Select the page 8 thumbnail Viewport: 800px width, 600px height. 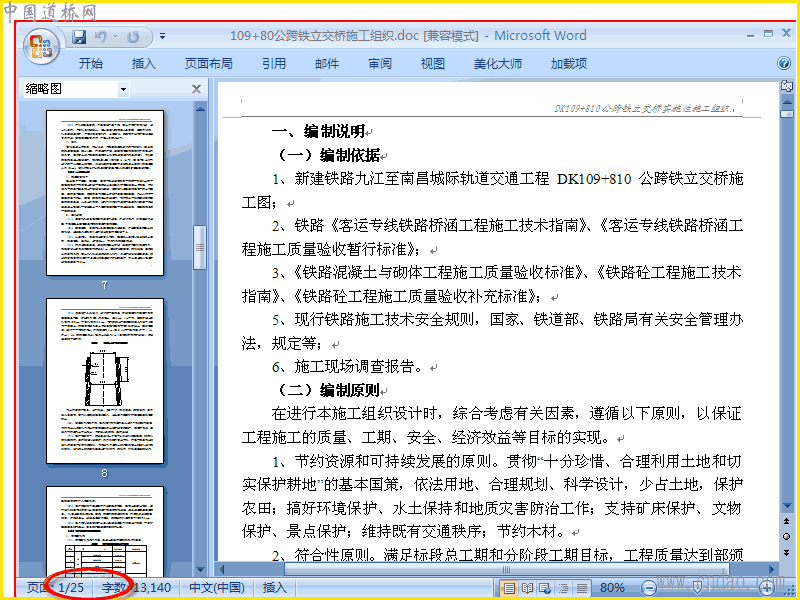(105, 381)
